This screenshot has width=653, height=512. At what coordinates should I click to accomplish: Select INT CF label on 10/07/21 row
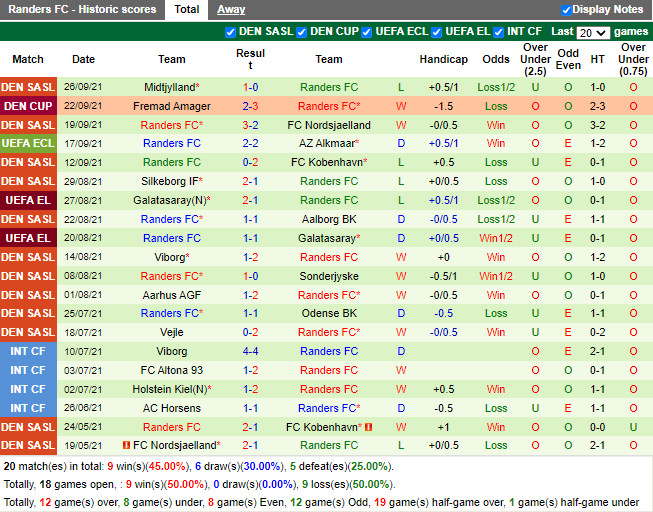[x=28, y=351]
